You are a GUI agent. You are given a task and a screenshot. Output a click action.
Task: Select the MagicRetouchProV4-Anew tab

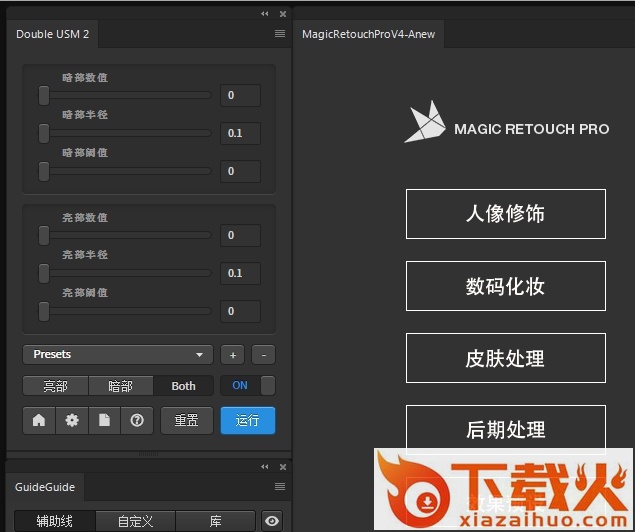(x=368, y=34)
